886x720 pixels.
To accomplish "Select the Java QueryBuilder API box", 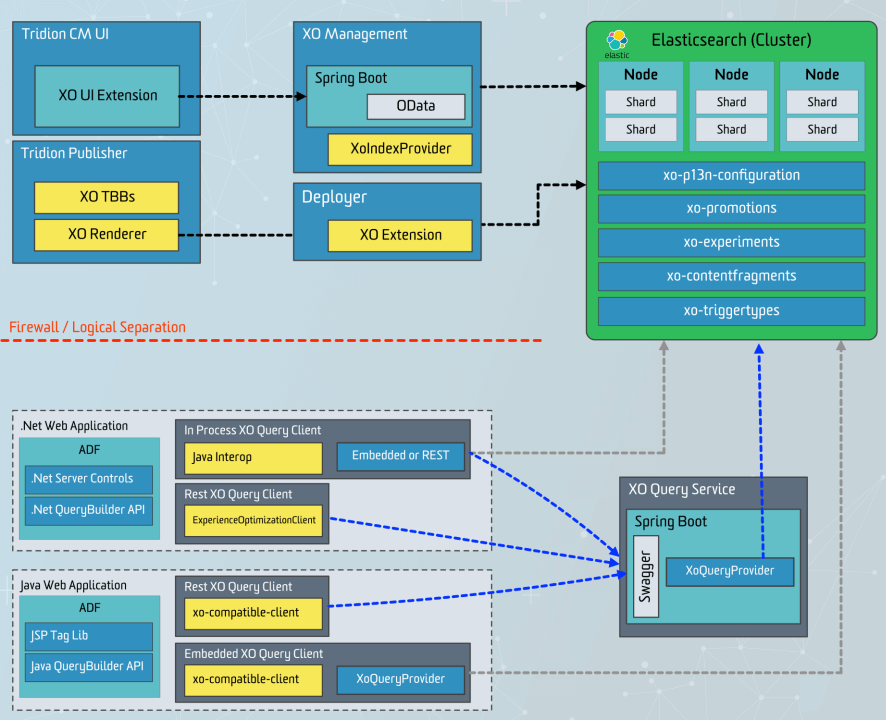I will [x=89, y=667].
